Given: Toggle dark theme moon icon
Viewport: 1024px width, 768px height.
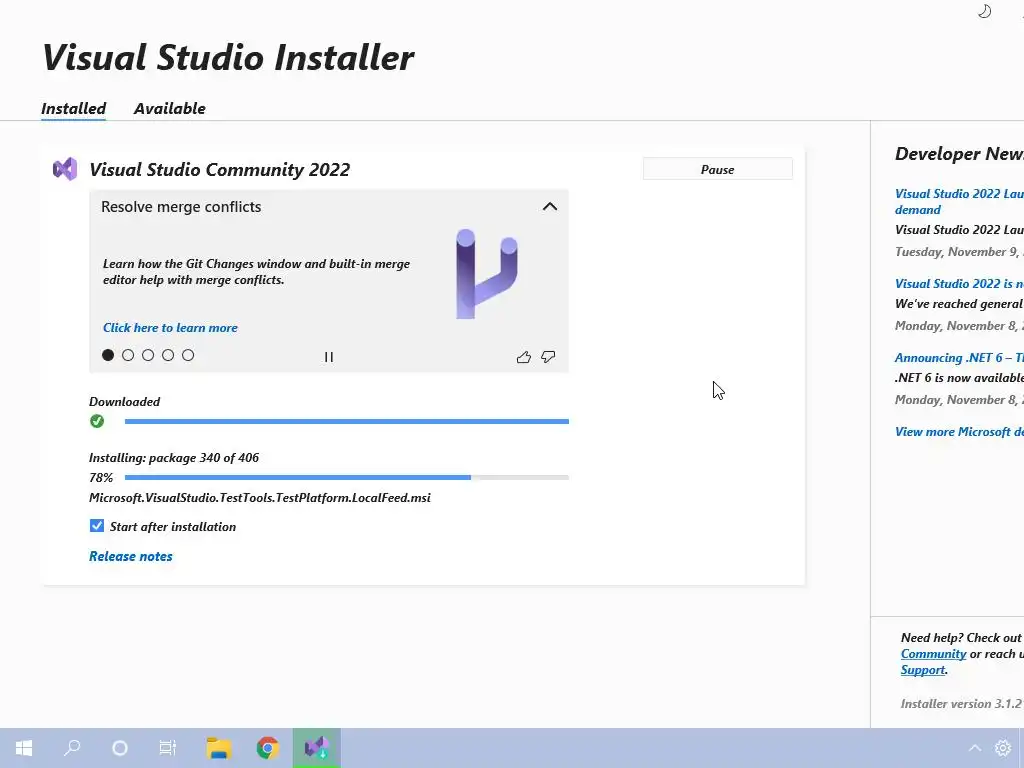Looking at the screenshot, I should point(984,11).
